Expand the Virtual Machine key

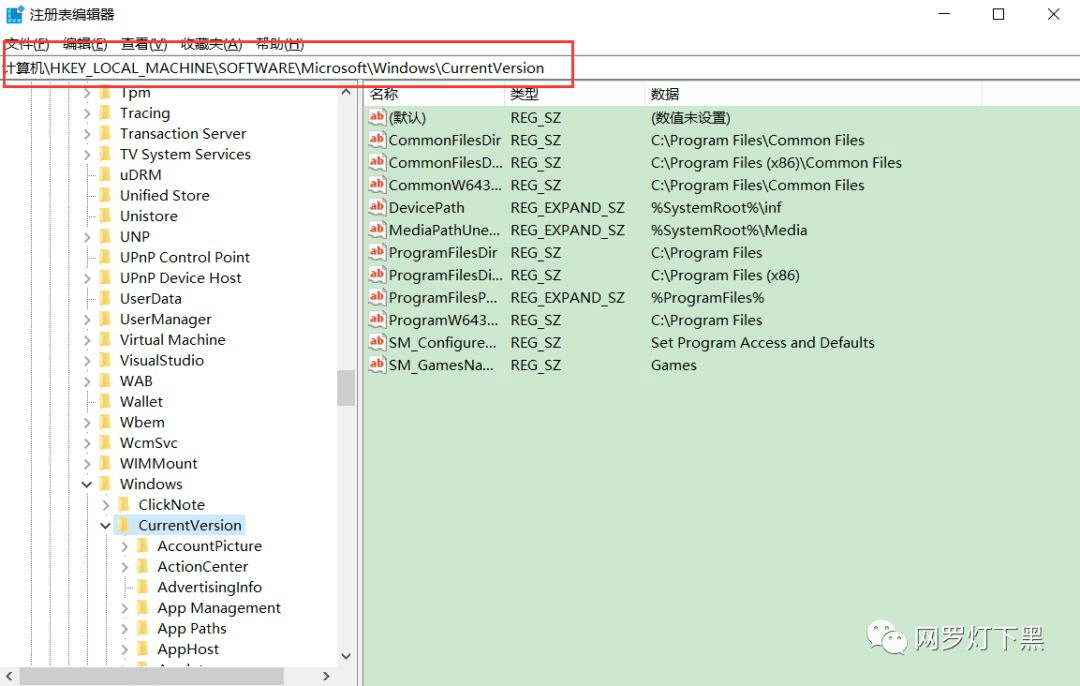[87, 340]
